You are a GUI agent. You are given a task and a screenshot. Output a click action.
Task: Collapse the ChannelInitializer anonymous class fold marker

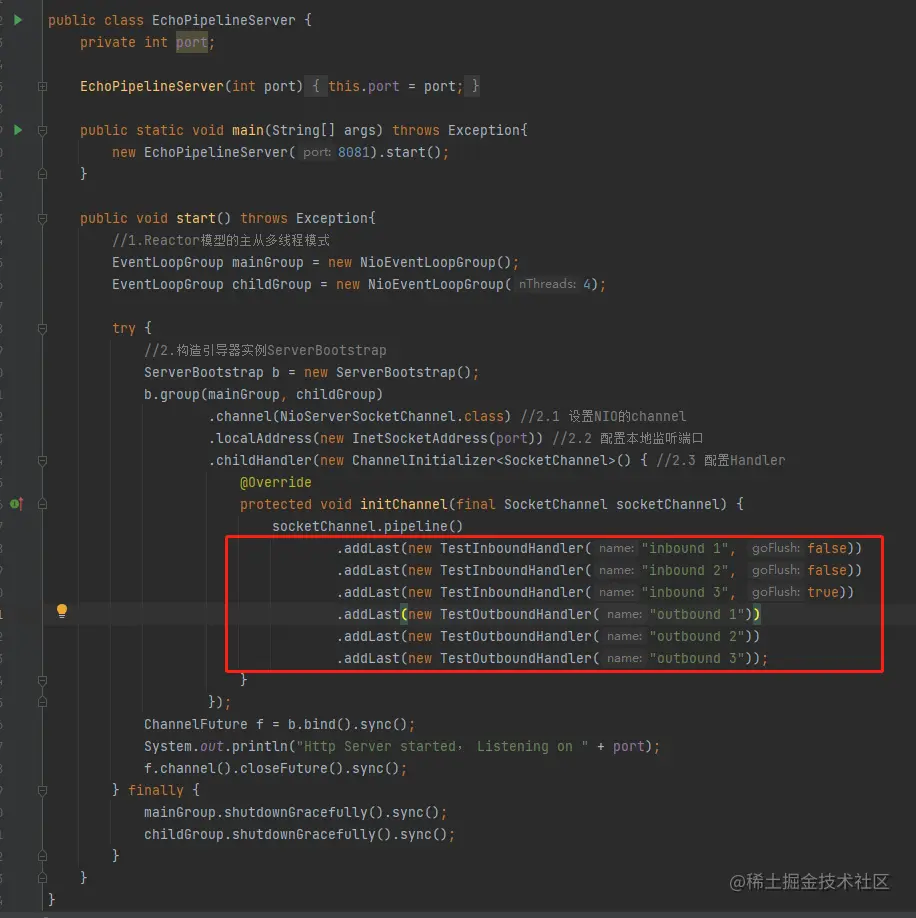click(43, 461)
